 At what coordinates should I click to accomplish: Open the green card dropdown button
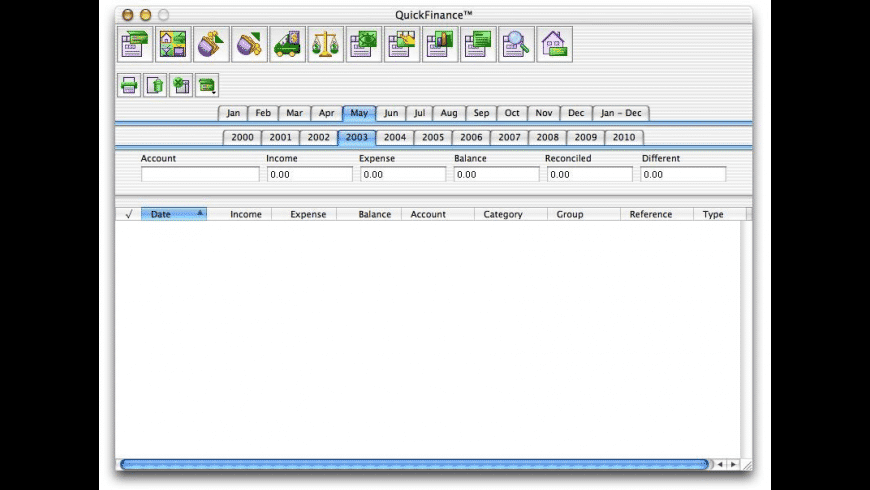click(x=207, y=85)
